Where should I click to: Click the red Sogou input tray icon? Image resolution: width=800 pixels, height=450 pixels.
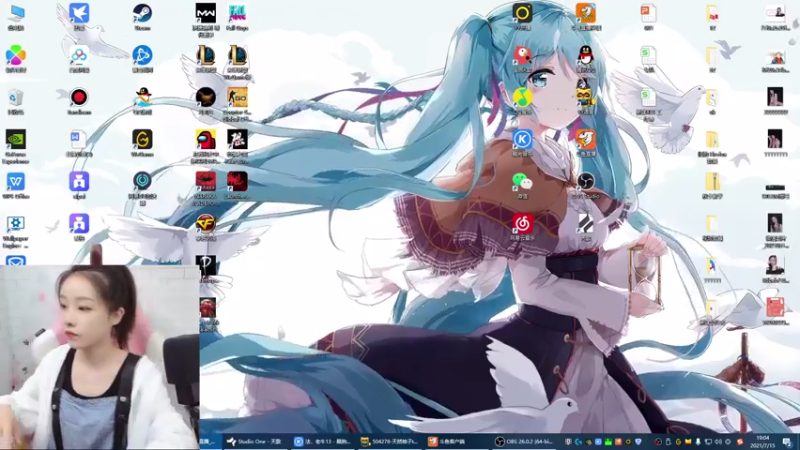point(740,442)
